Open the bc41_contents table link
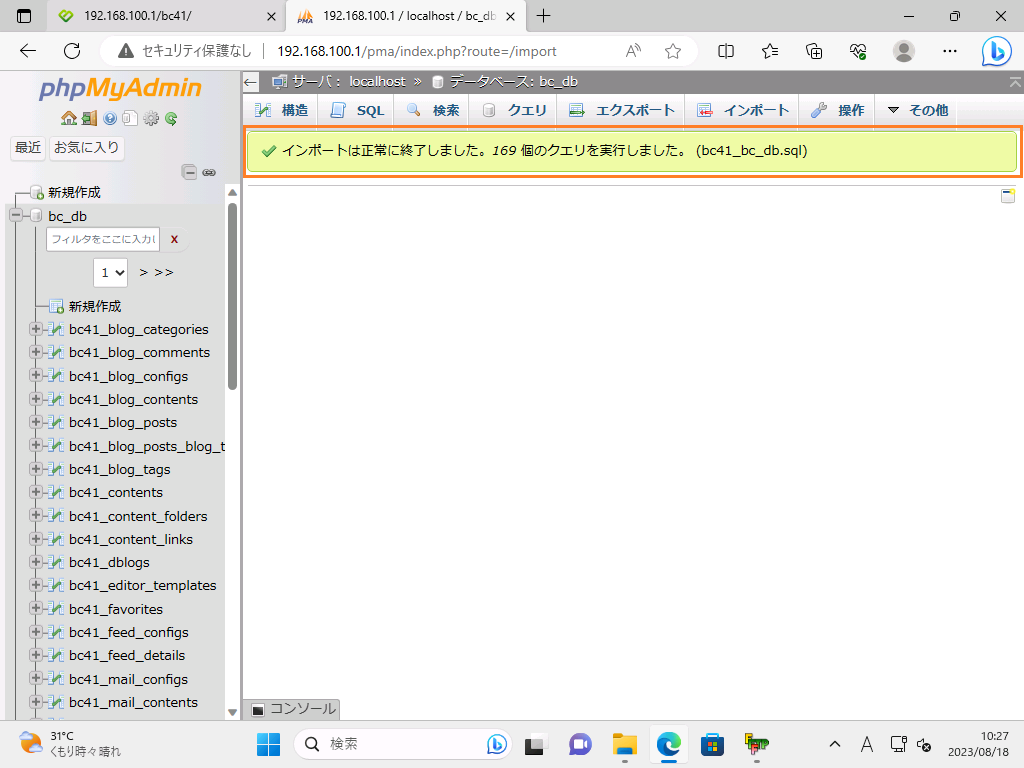This screenshot has width=1024, height=768. (x=115, y=492)
